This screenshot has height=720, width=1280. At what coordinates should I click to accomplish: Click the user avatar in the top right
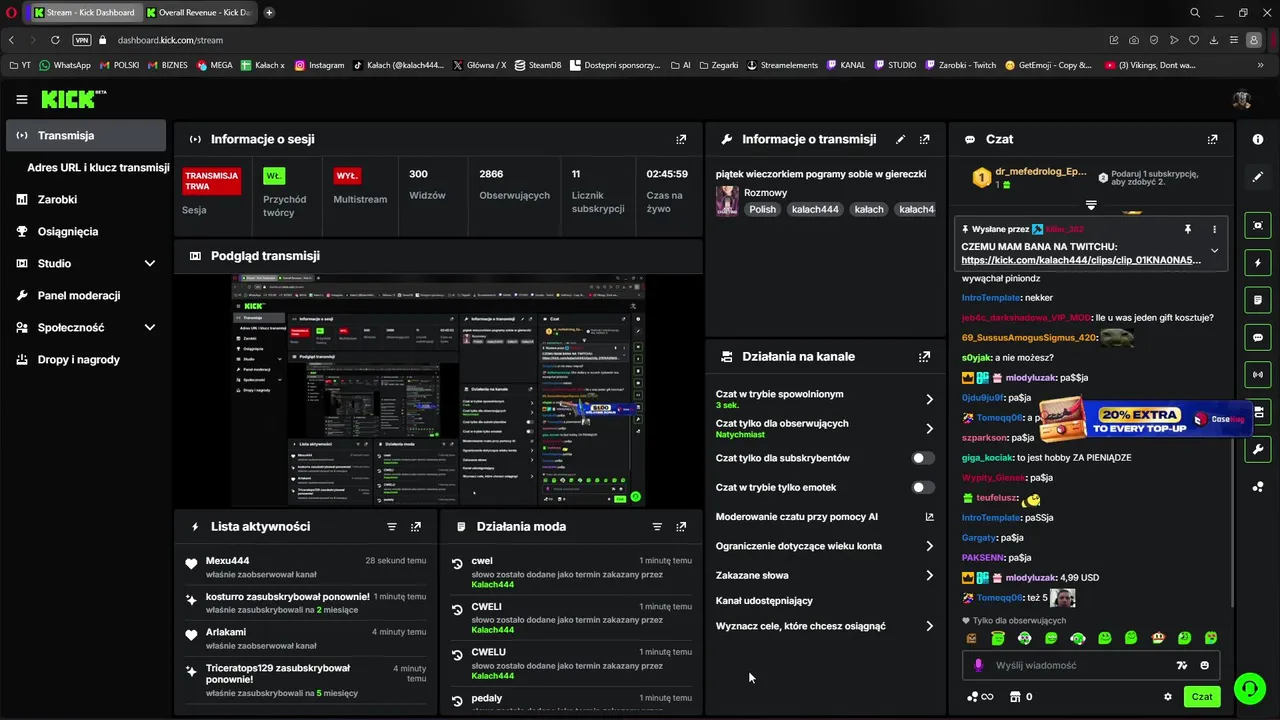click(x=1242, y=99)
